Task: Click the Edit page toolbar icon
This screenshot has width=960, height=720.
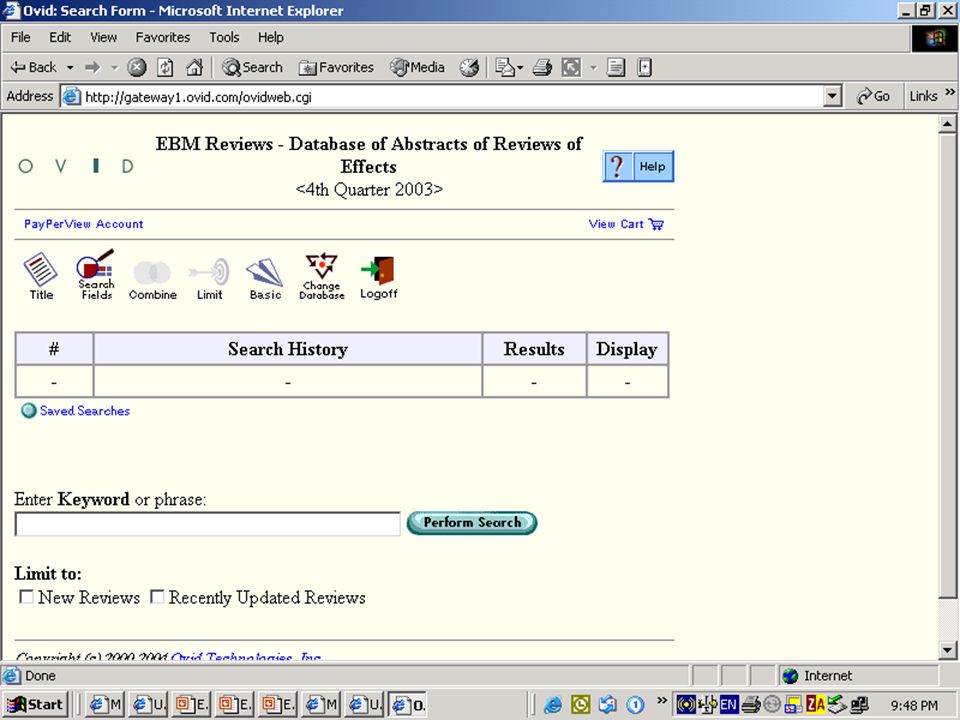Action: pos(571,67)
